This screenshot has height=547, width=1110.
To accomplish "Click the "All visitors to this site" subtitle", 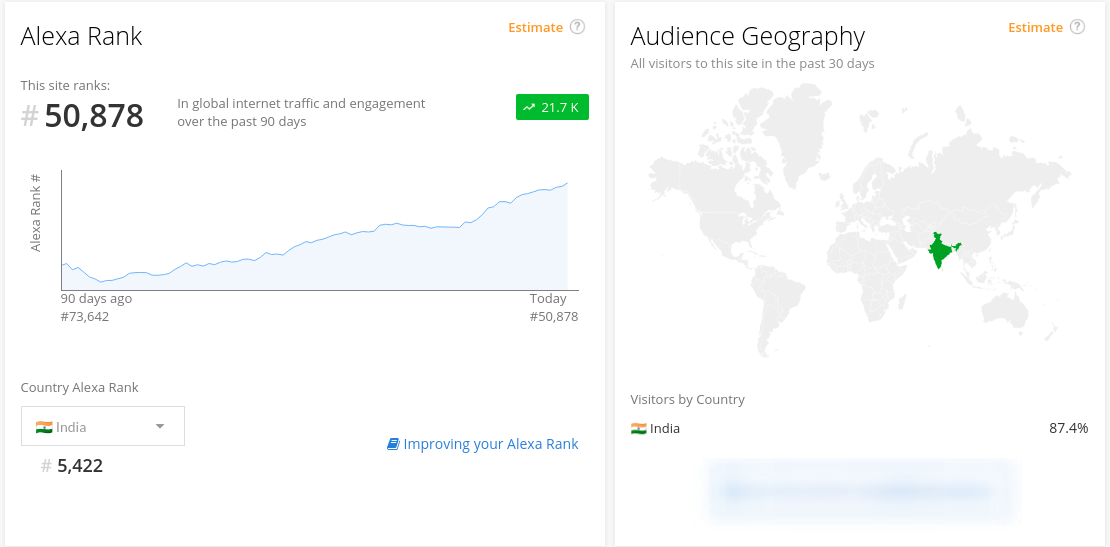I will pos(753,63).
